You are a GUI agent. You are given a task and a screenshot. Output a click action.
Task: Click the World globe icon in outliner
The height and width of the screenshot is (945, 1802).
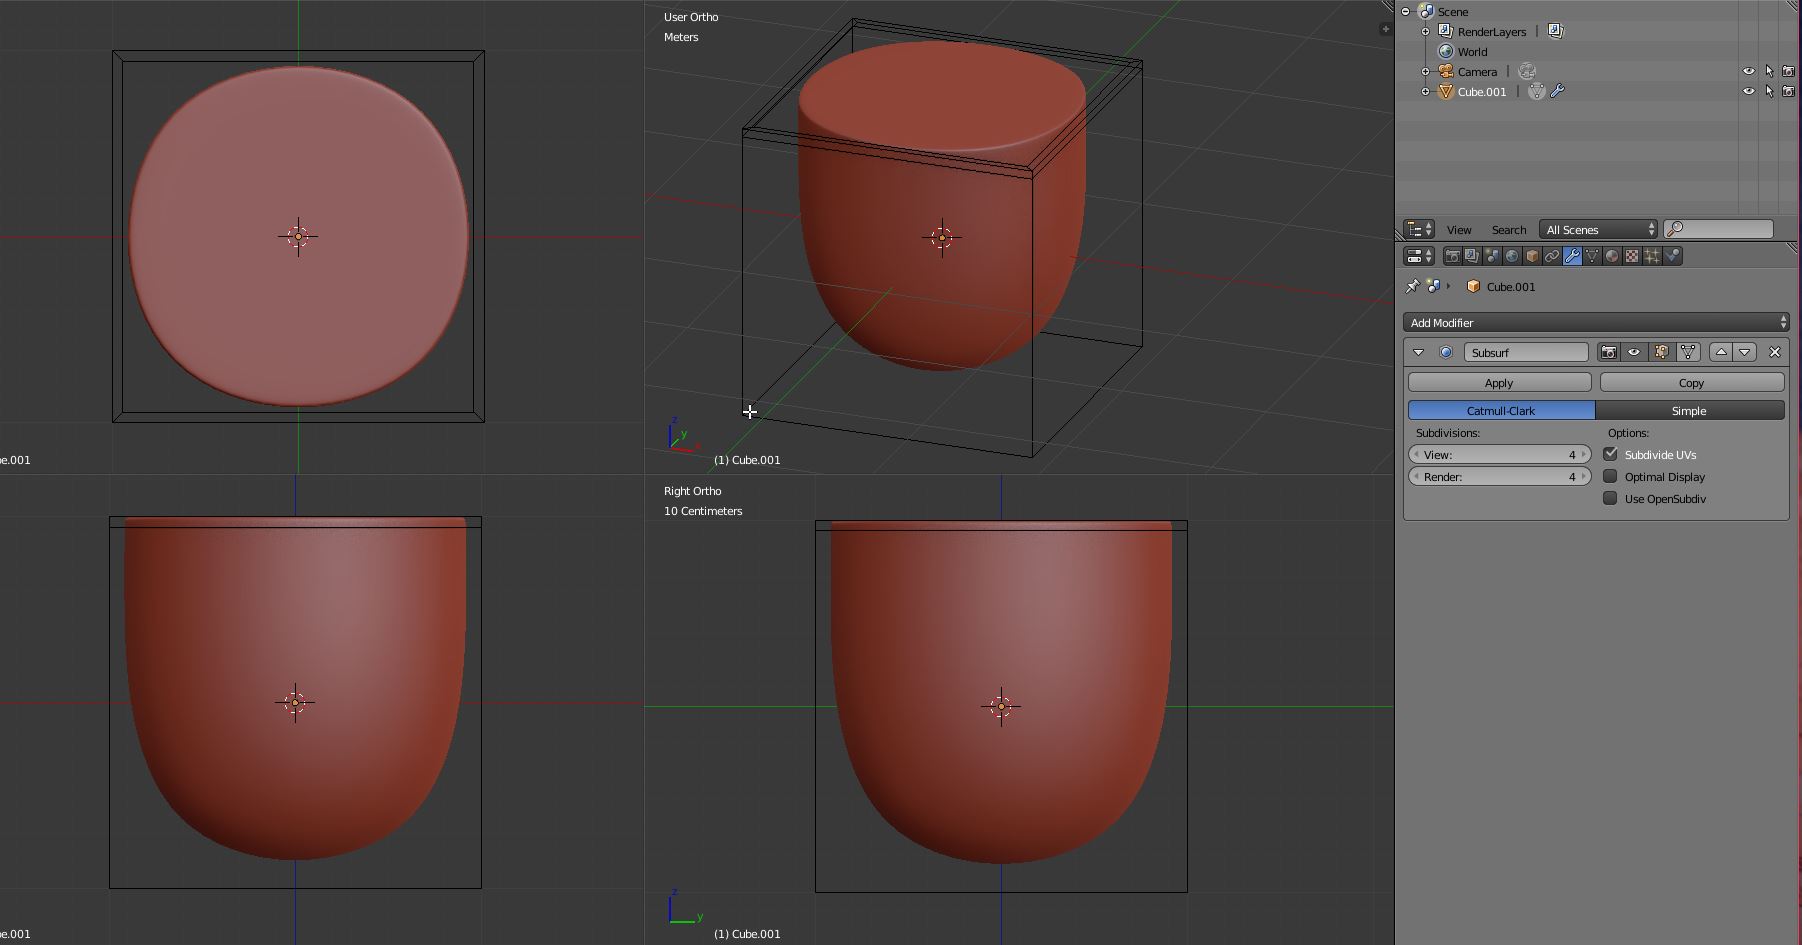pos(1445,52)
